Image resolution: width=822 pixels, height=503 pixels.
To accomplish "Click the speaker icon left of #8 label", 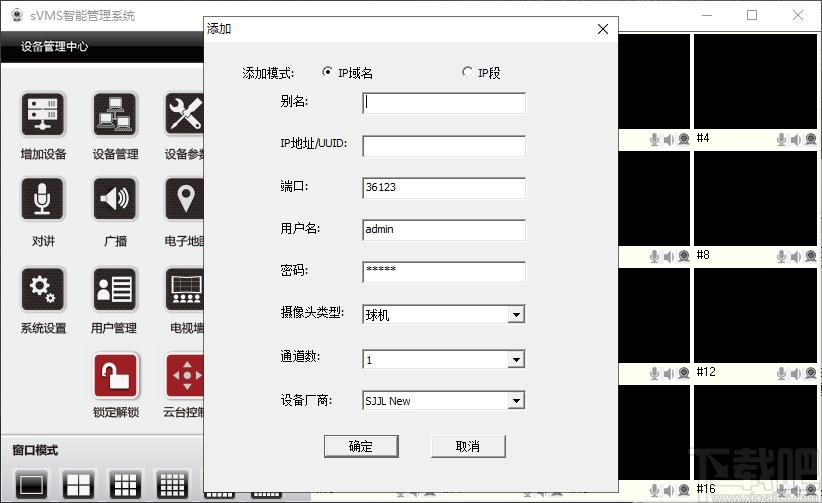I will [x=669, y=256].
